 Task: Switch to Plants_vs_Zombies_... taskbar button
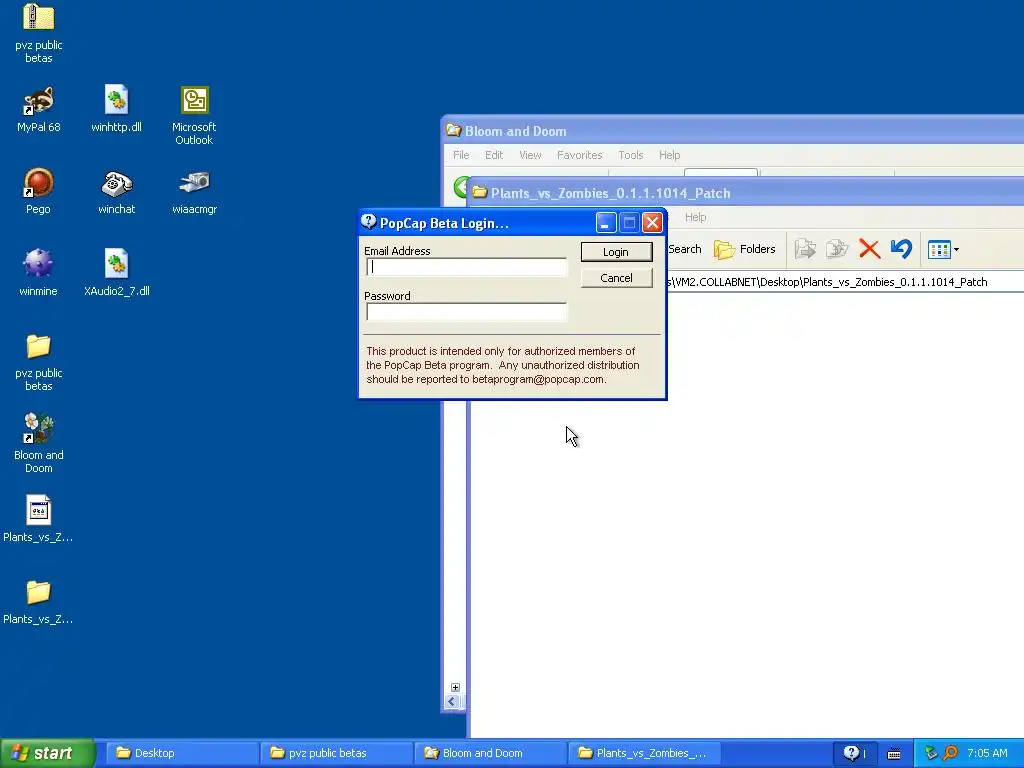click(645, 753)
